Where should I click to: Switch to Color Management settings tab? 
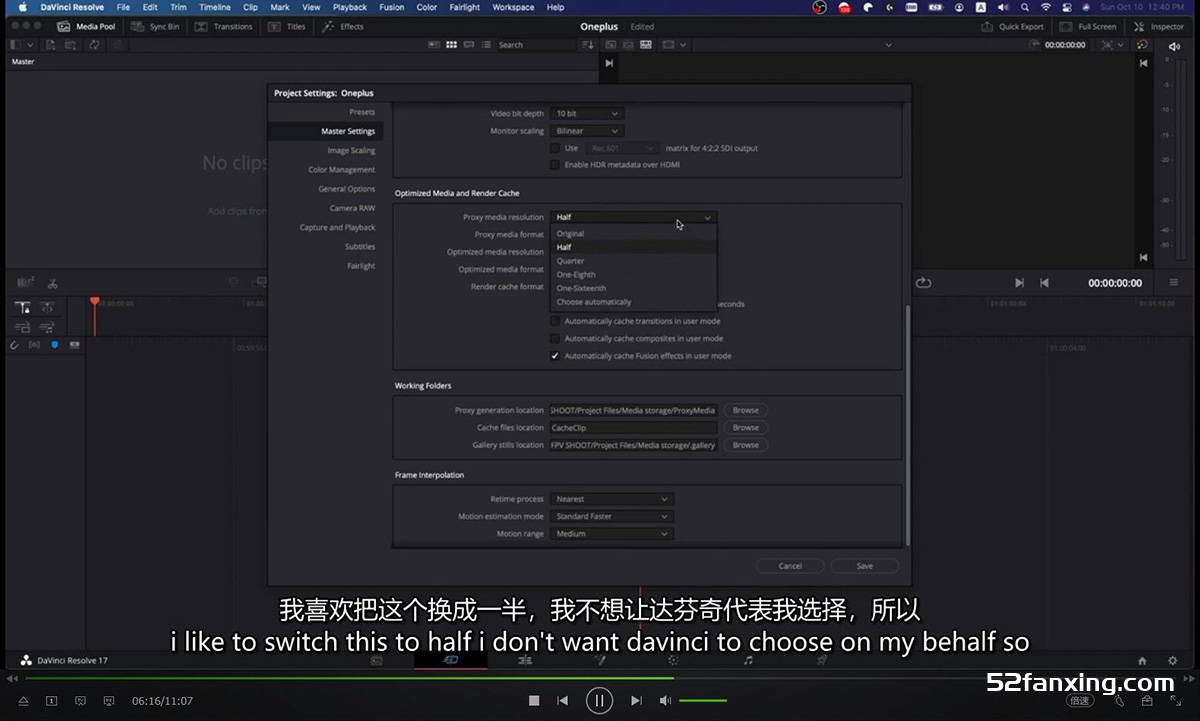pyautogui.click(x=342, y=170)
